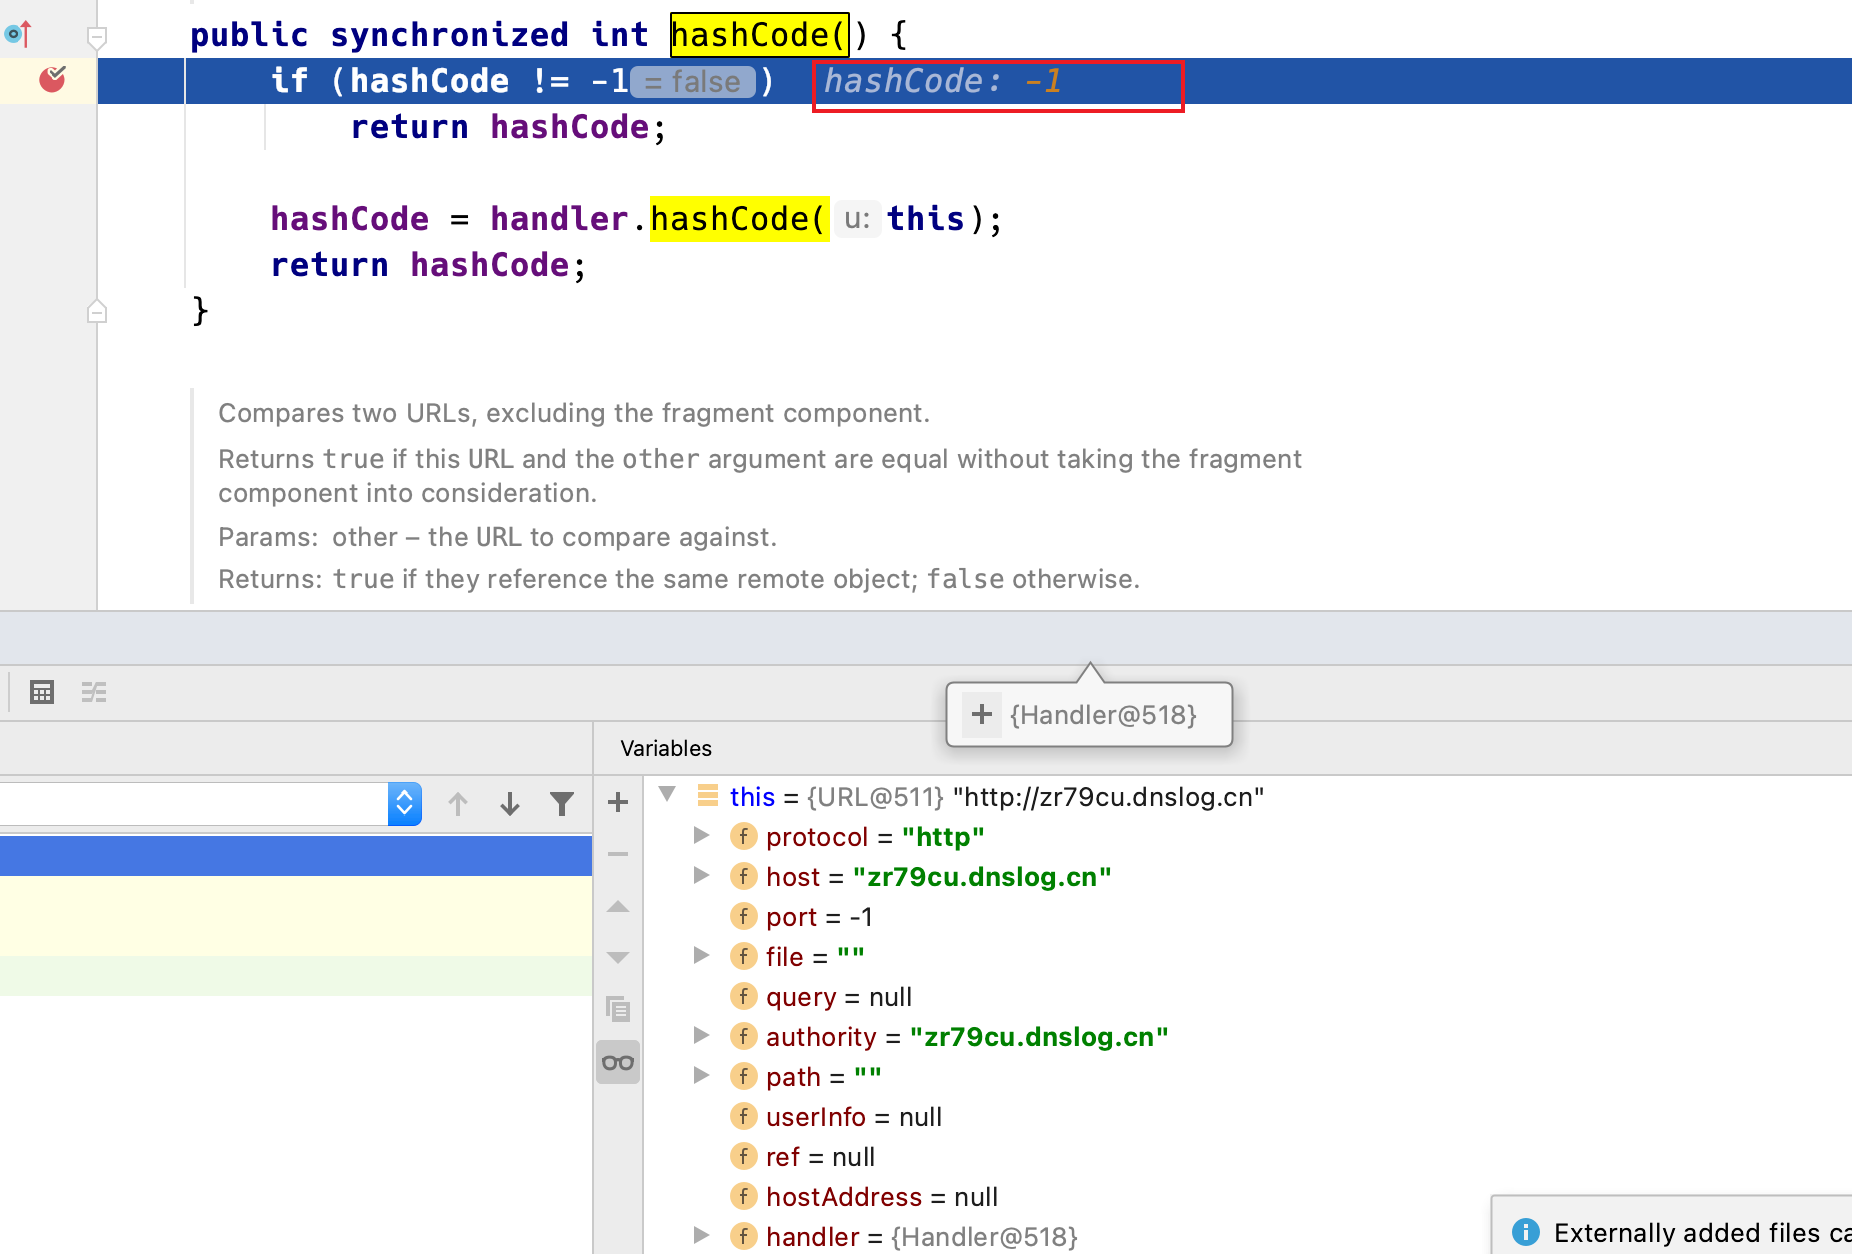The width and height of the screenshot is (1852, 1254).
Task: Select the handler = {Handler@518} row text
Action: [922, 1237]
